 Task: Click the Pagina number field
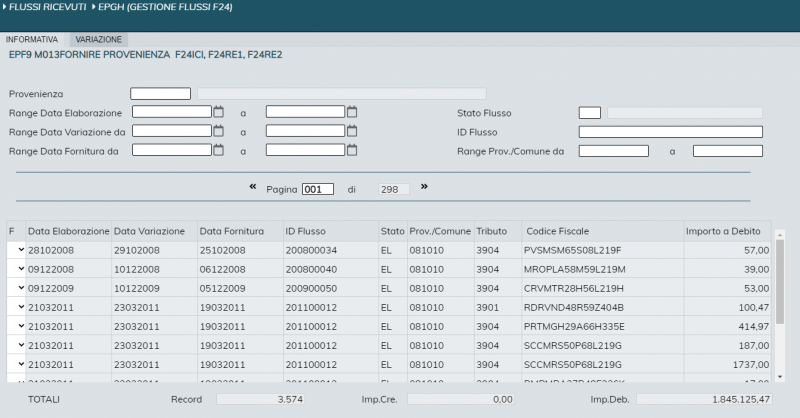pyautogui.click(x=317, y=189)
